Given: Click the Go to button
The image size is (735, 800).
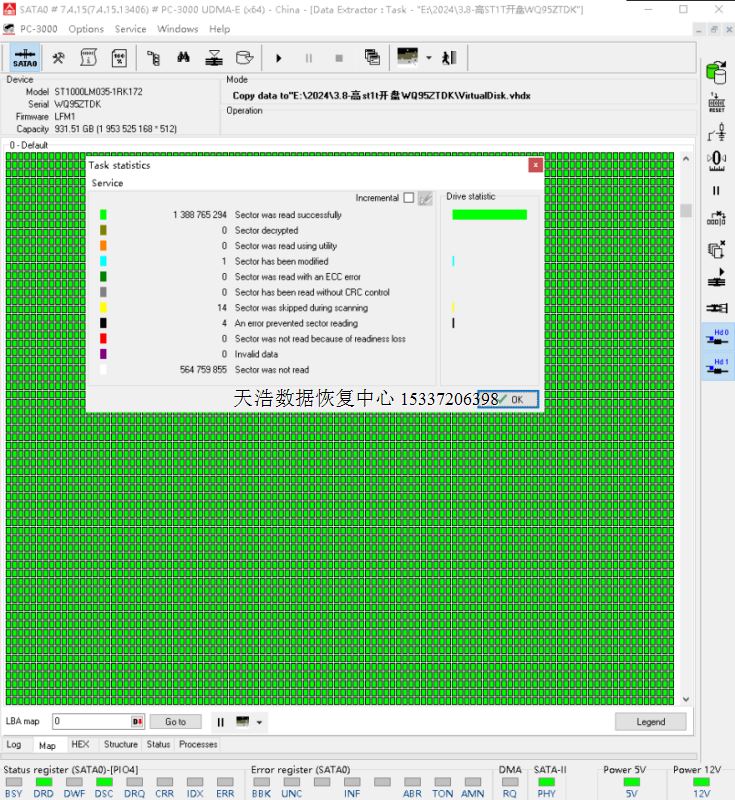Looking at the screenshot, I should pyautogui.click(x=175, y=722).
